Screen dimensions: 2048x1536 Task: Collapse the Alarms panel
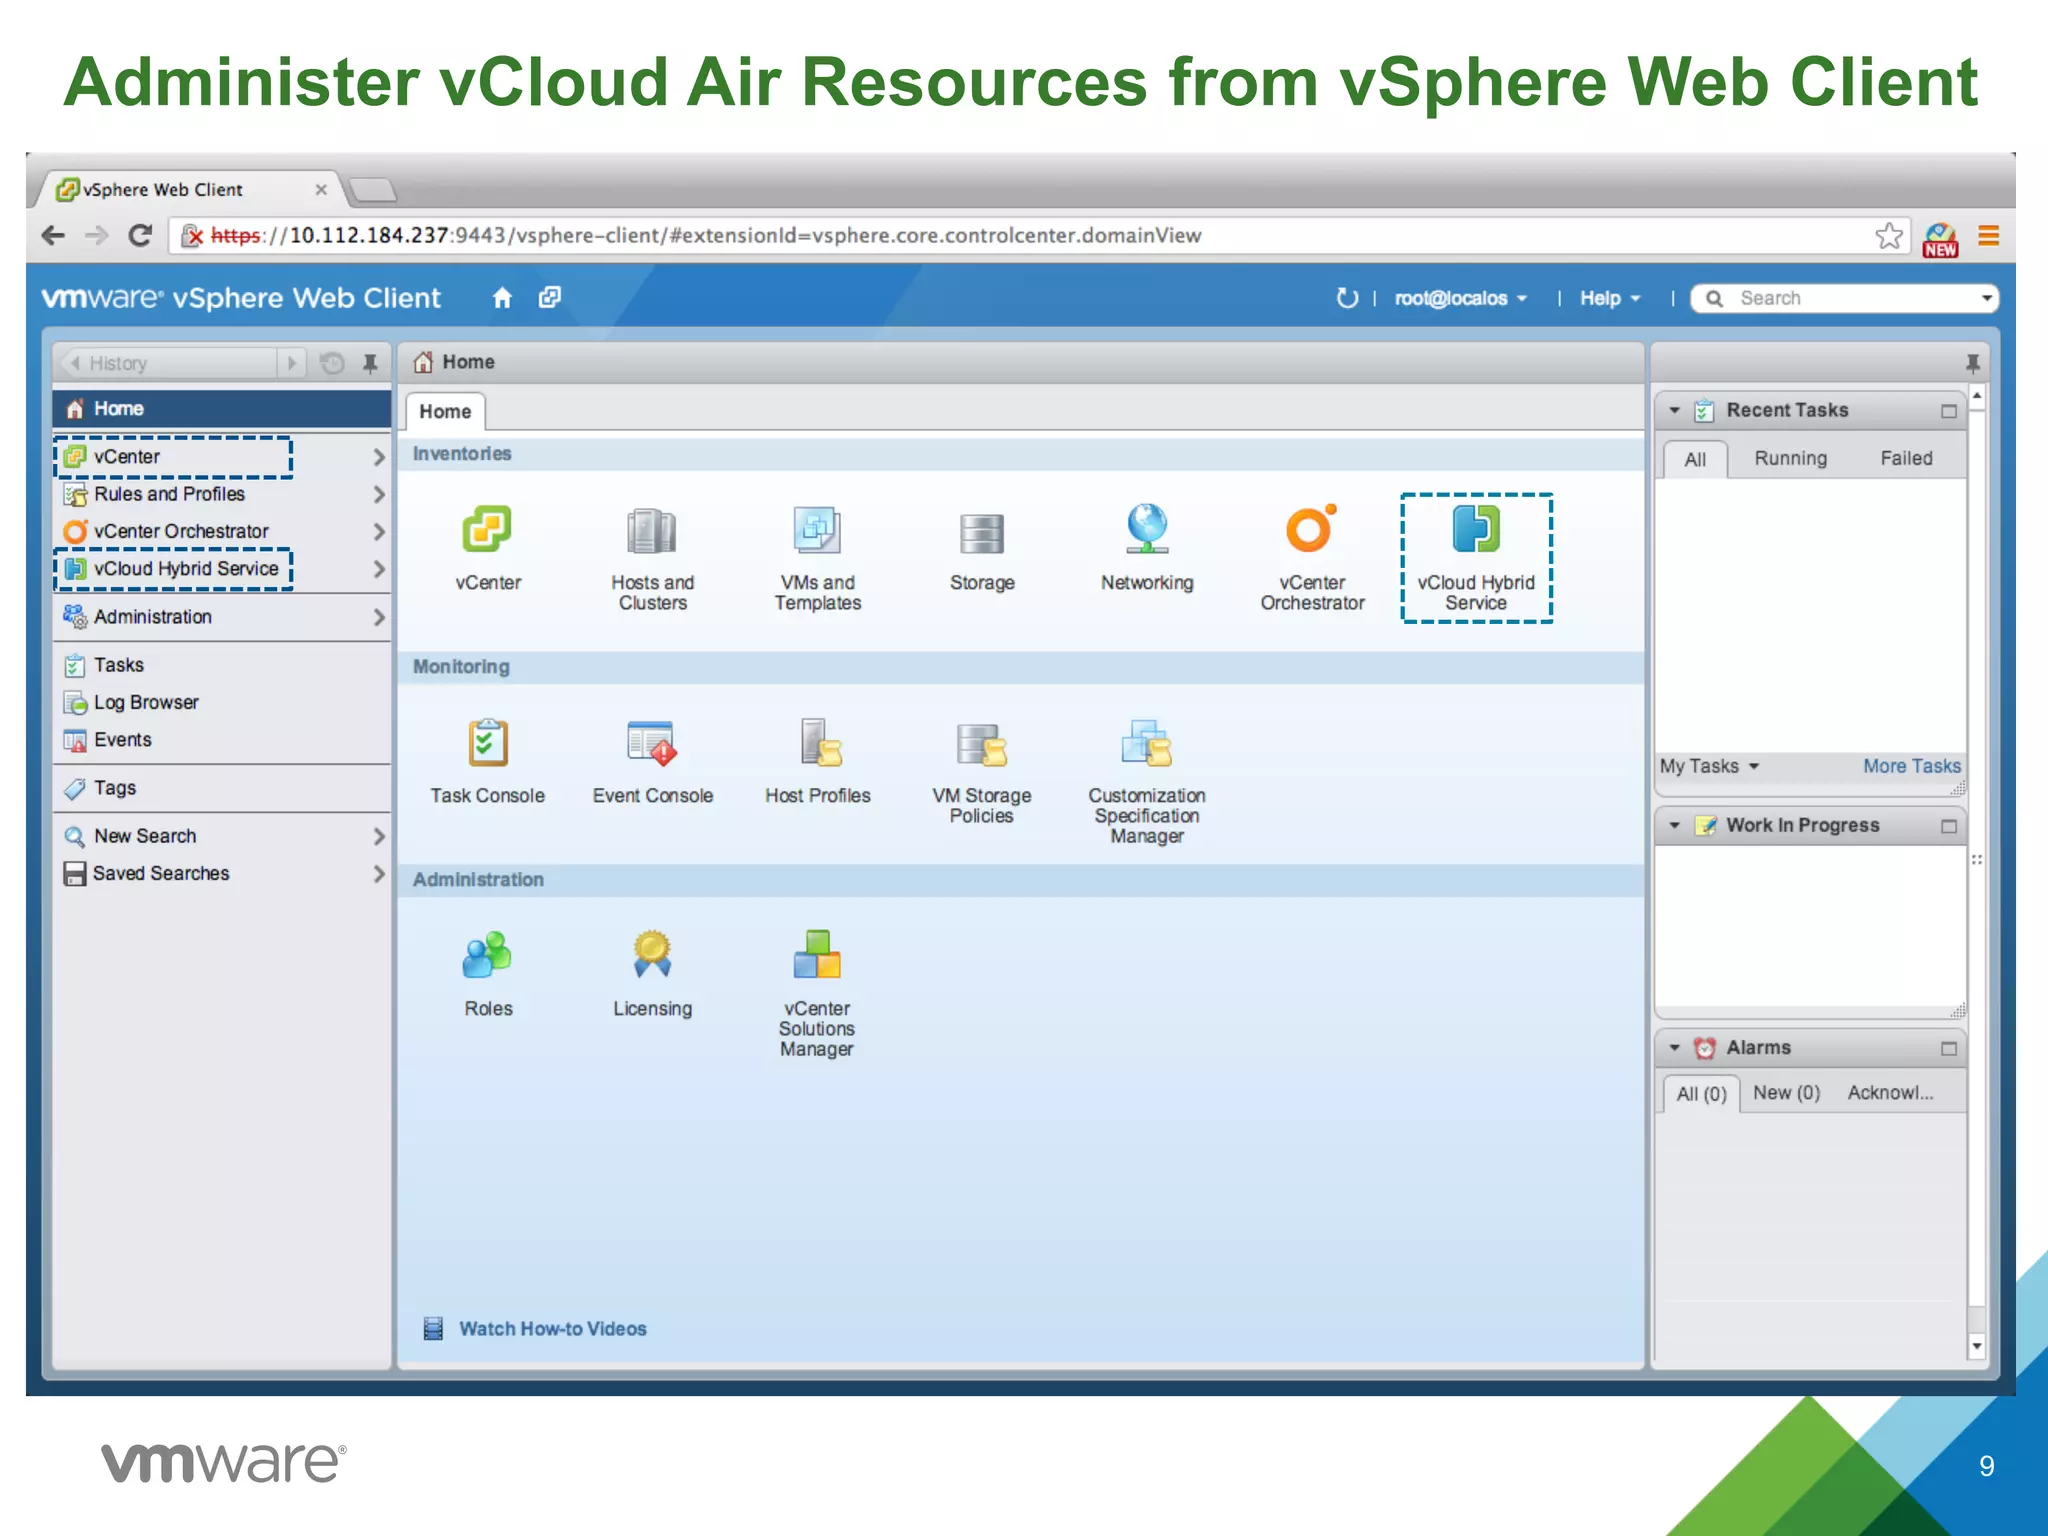click(1674, 1048)
